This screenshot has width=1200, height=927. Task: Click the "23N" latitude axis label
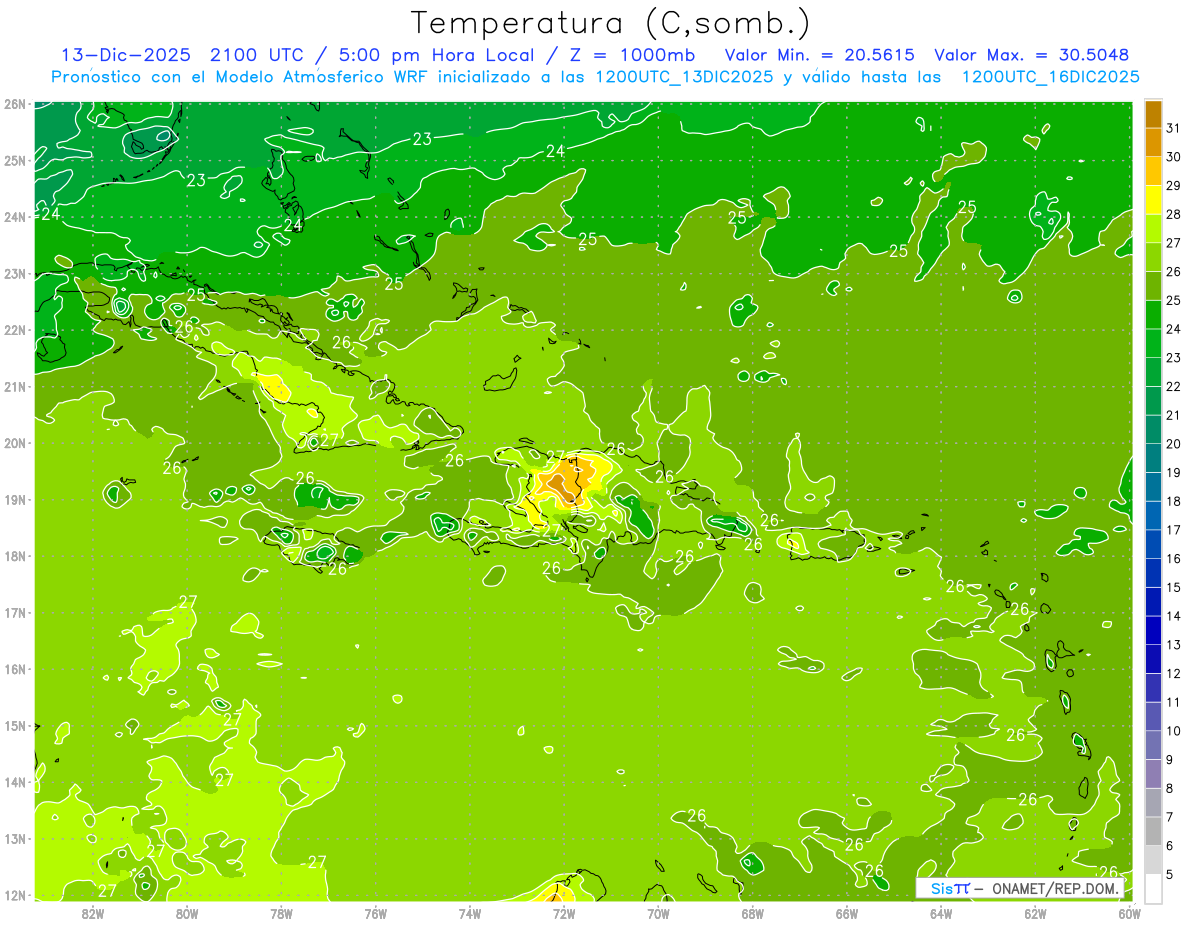(15, 273)
